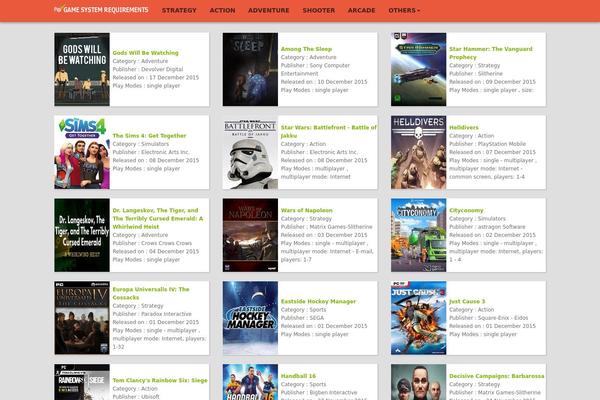The image size is (600, 400).
Task: Follow the Among The Sleep title link
Action: pos(307,49)
